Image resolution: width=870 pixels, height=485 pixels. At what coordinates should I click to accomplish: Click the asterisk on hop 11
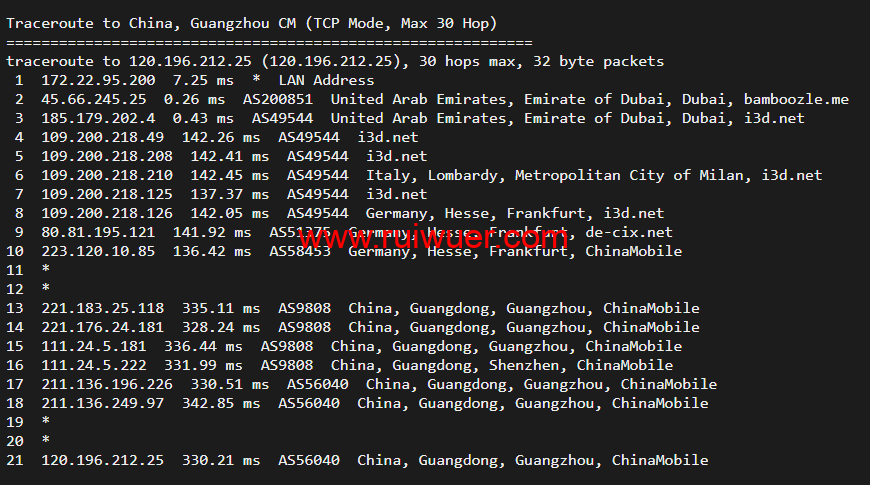pos(46,270)
